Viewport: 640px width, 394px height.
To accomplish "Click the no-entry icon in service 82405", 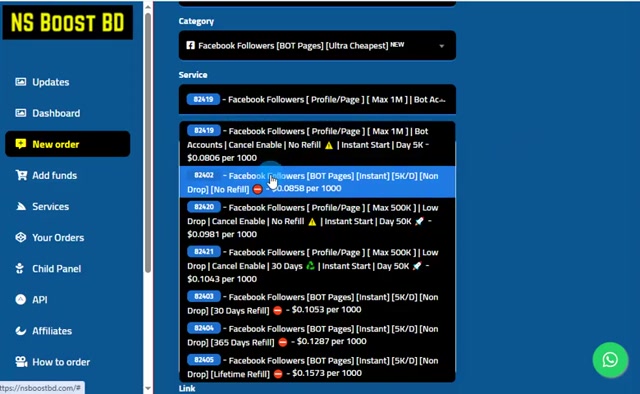I will click(278, 374).
